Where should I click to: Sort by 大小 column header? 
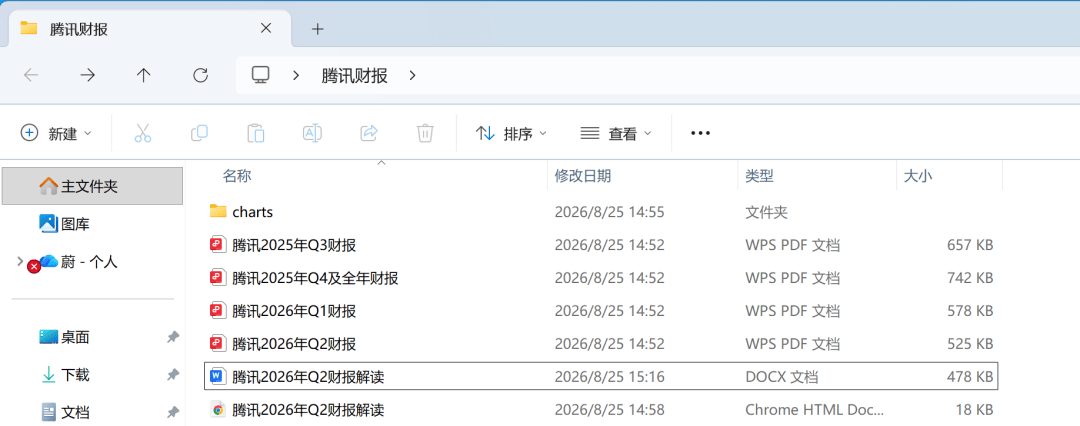(917, 176)
